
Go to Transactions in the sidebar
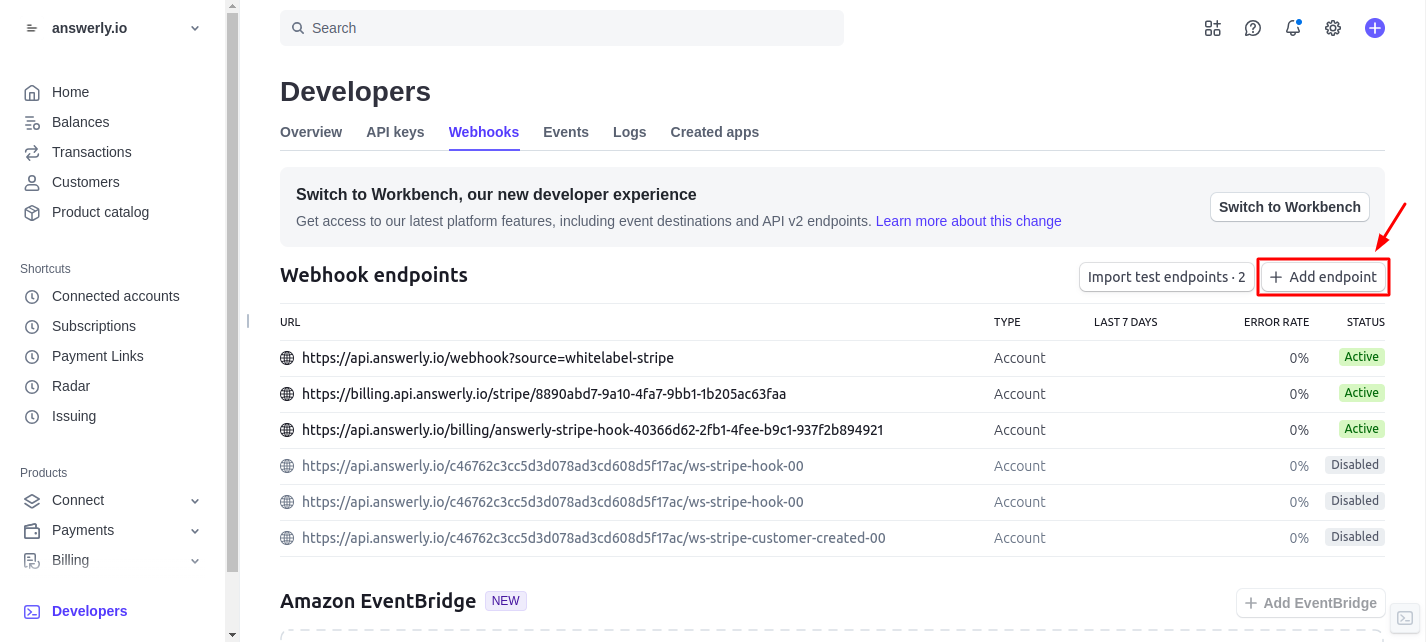coord(92,152)
